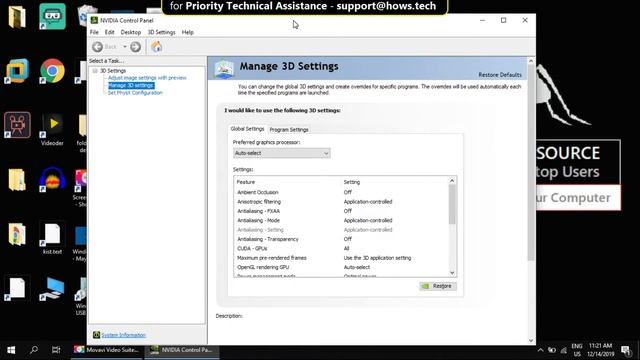640x360 pixels.
Task: Click the ENG US language indicator
Action: (577, 350)
